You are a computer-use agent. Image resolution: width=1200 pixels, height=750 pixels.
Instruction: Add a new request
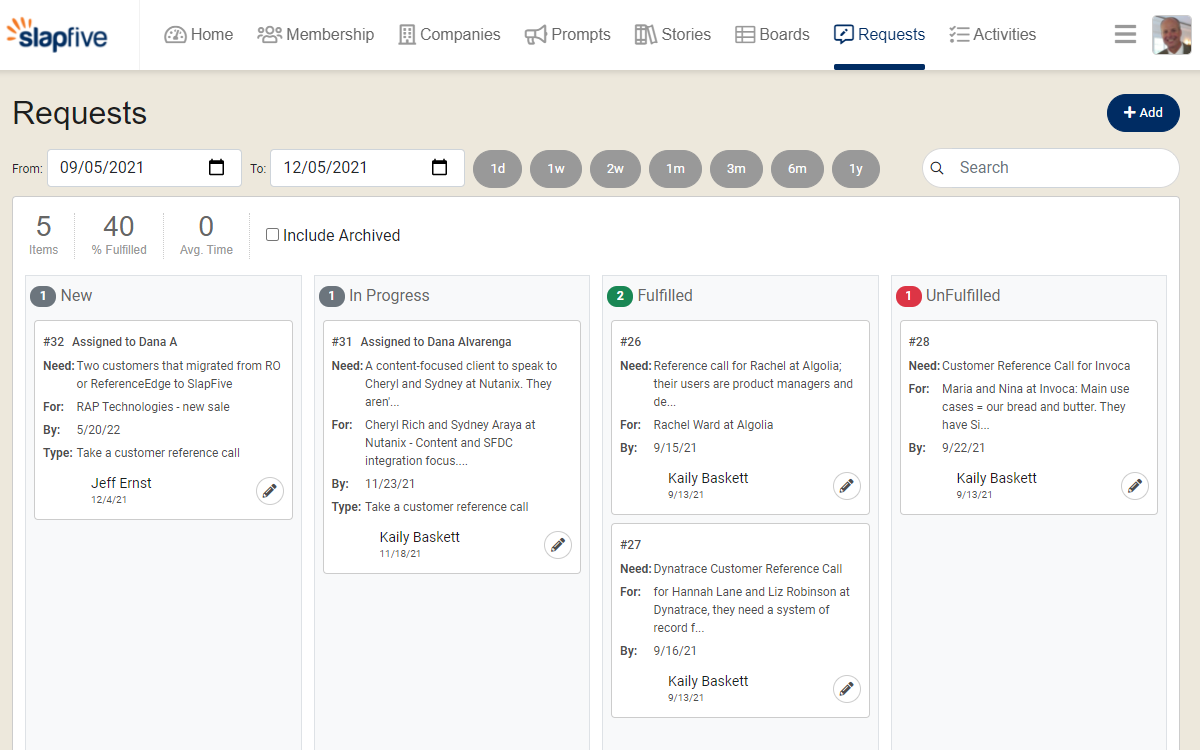click(x=1143, y=112)
